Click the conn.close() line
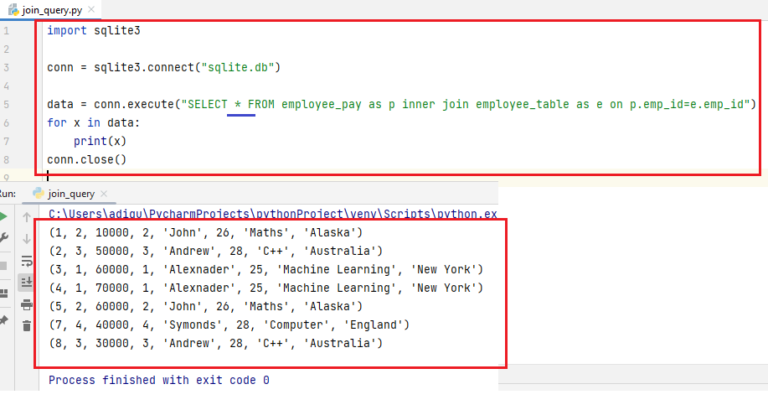This screenshot has width=768, height=405. coord(87,160)
